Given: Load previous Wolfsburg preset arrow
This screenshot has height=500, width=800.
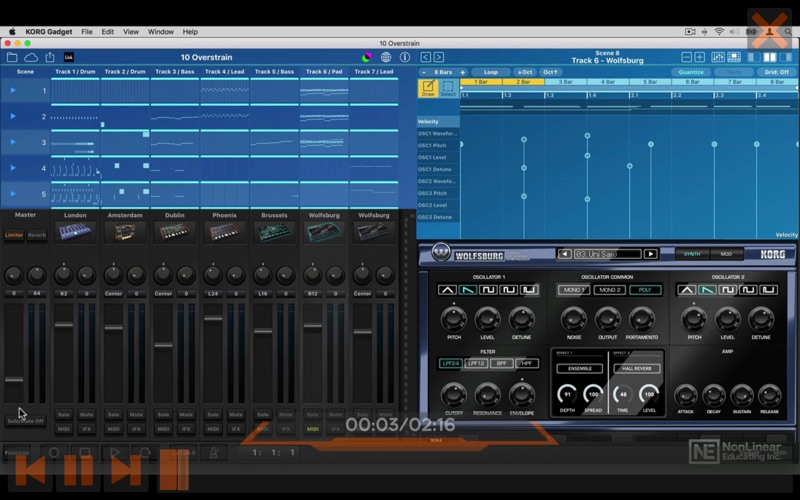Looking at the screenshot, I should [x=564, y=254].
